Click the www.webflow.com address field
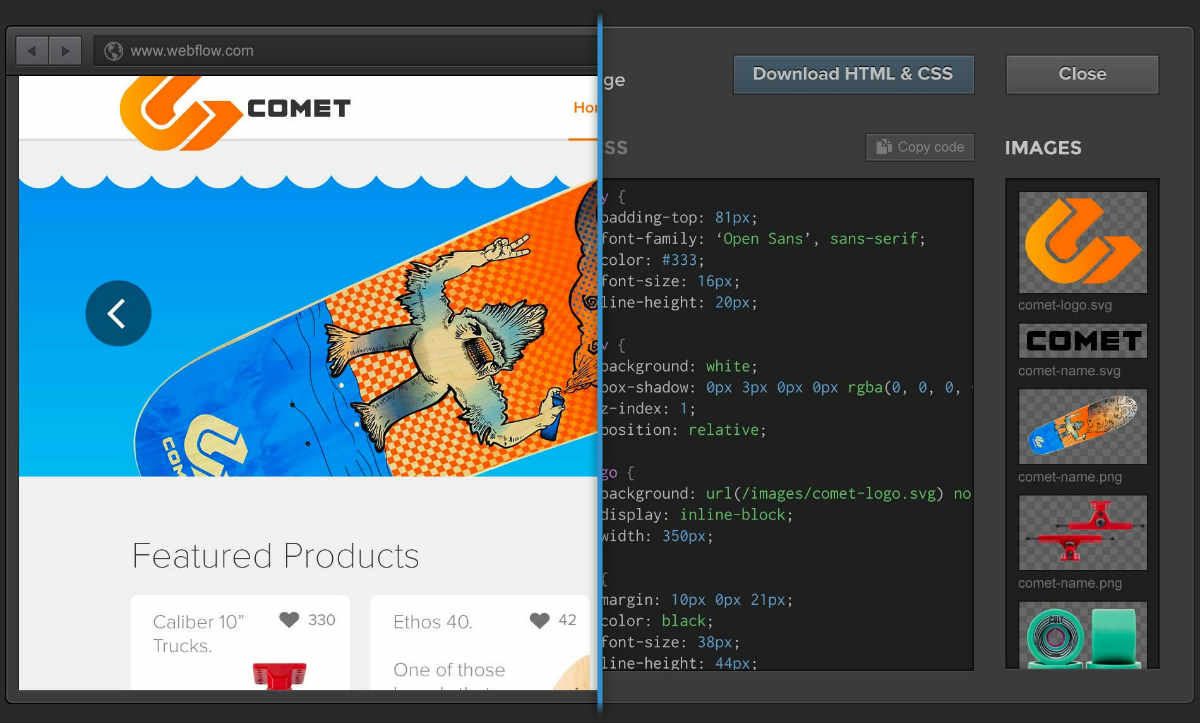 [x=345, y=51]
